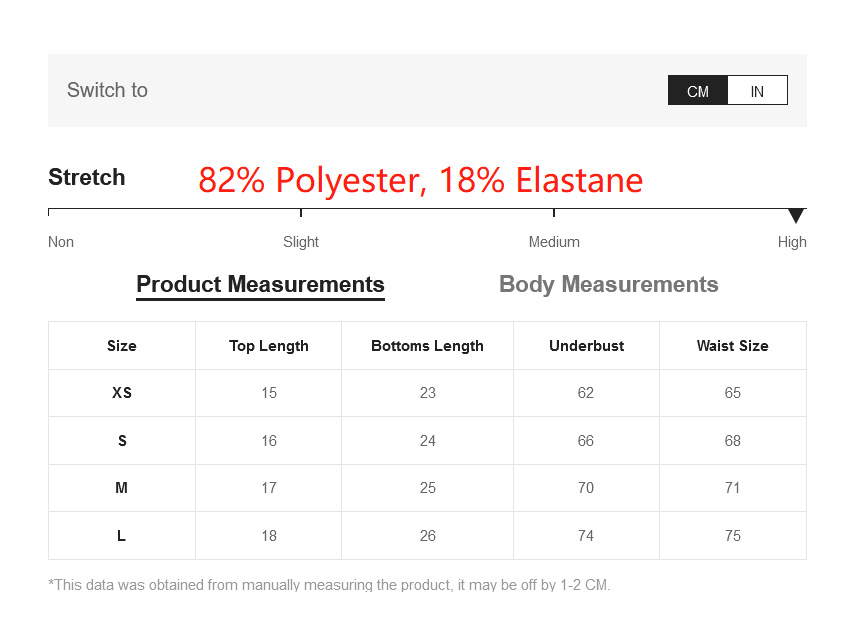Open the Body Measurements tab
This screenshot has width=854, height=624.
tap(608, 285)
